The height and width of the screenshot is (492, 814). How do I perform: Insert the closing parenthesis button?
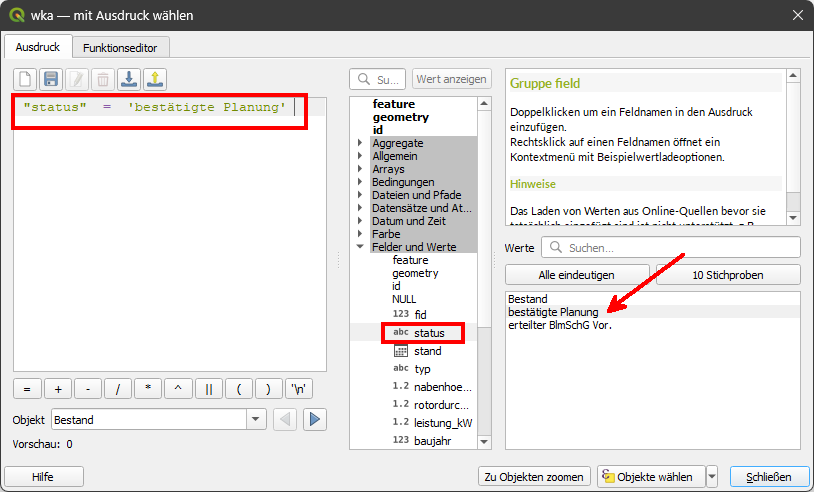tap(268, 389)
